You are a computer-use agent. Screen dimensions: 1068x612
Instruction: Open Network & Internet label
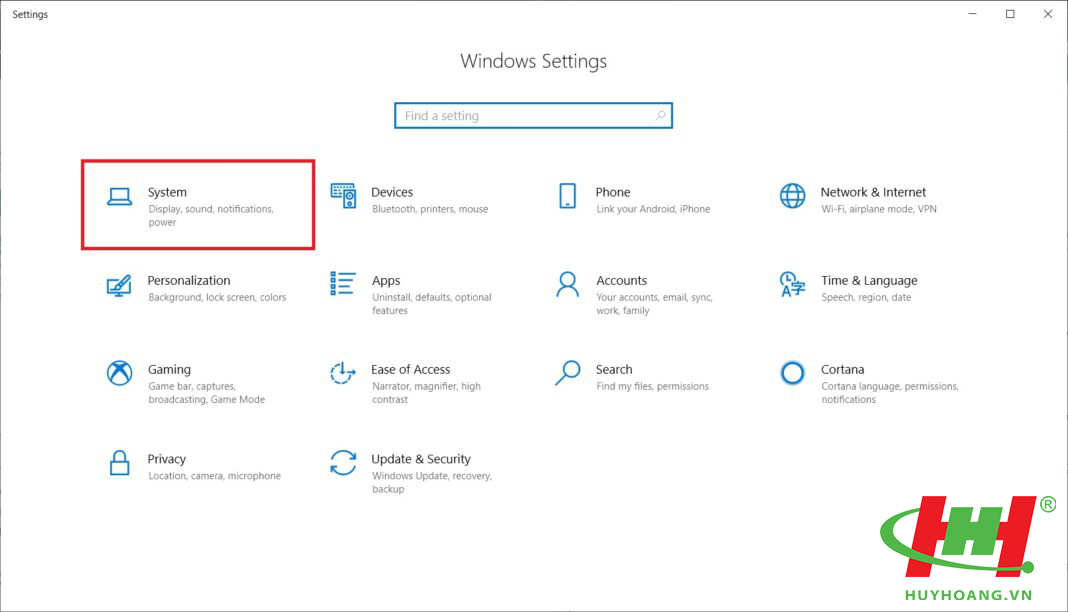[x=873, y=193]
